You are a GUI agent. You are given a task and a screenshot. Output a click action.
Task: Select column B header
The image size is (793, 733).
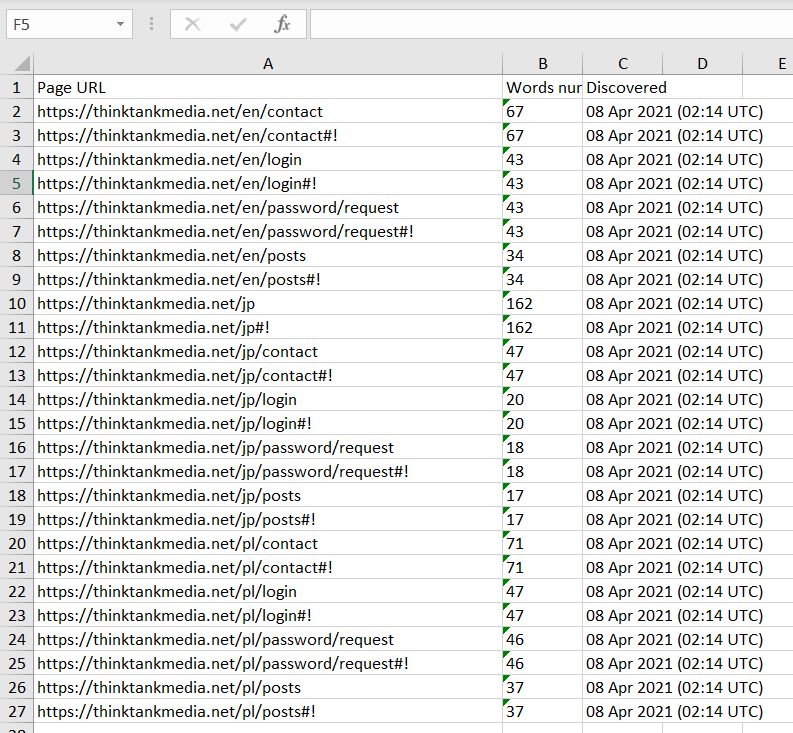[x=543, y=64]
